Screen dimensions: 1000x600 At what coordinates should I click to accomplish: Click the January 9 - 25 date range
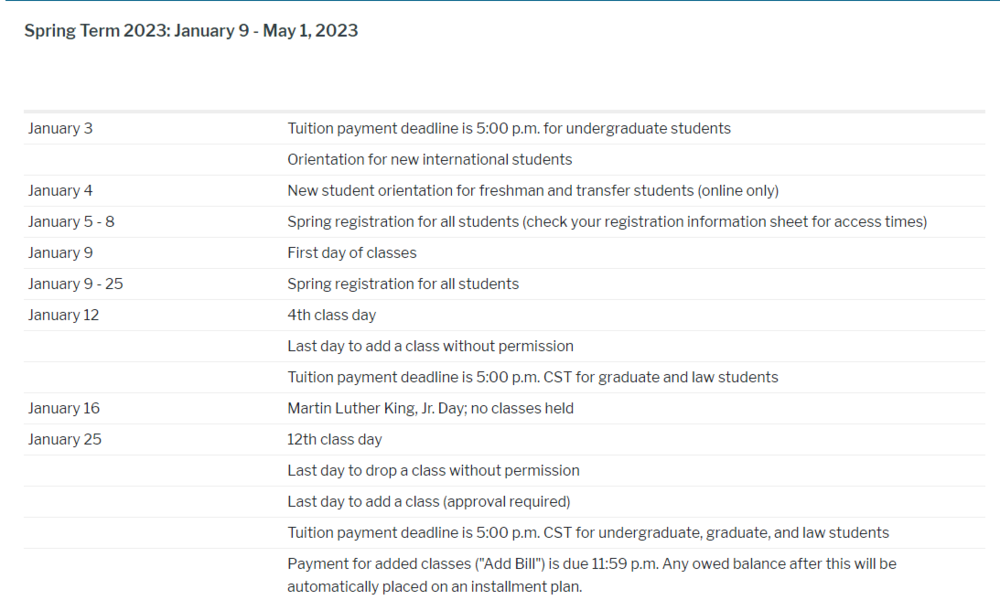click(x=75, y=283)
